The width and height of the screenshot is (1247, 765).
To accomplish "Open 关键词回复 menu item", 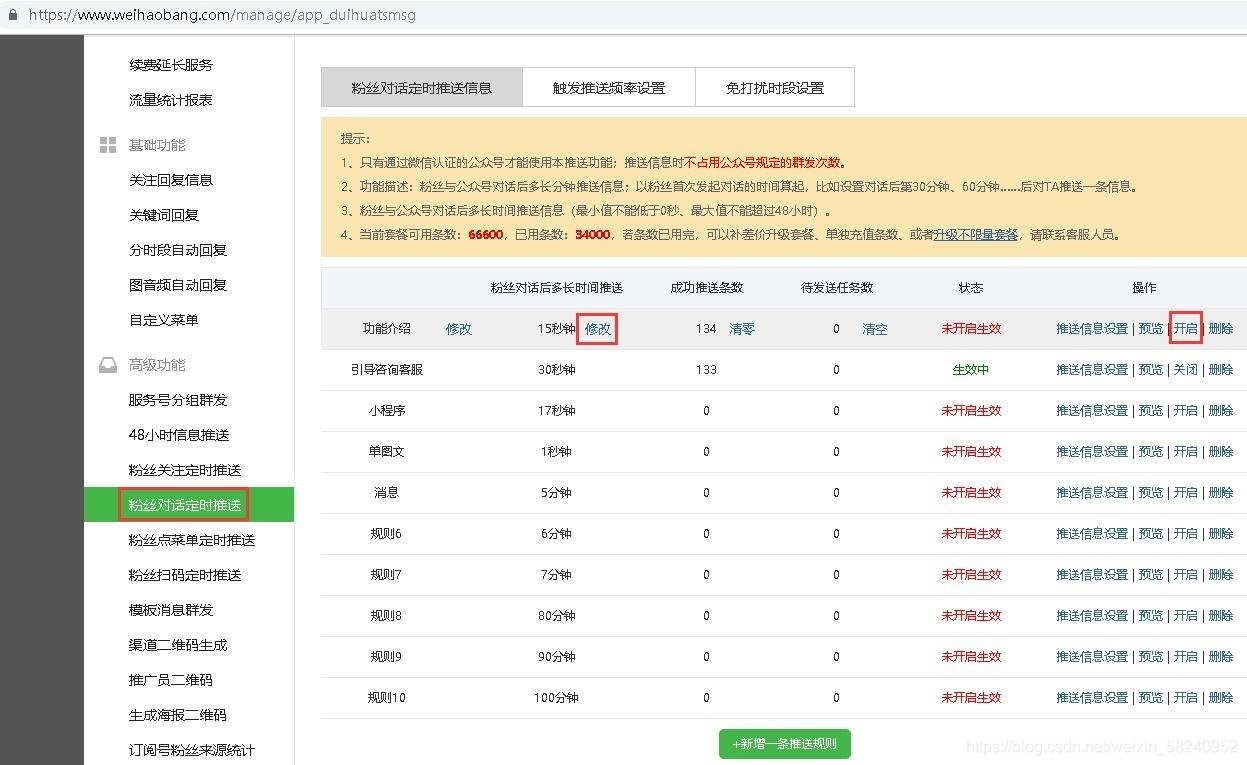I will pos(164,215).
